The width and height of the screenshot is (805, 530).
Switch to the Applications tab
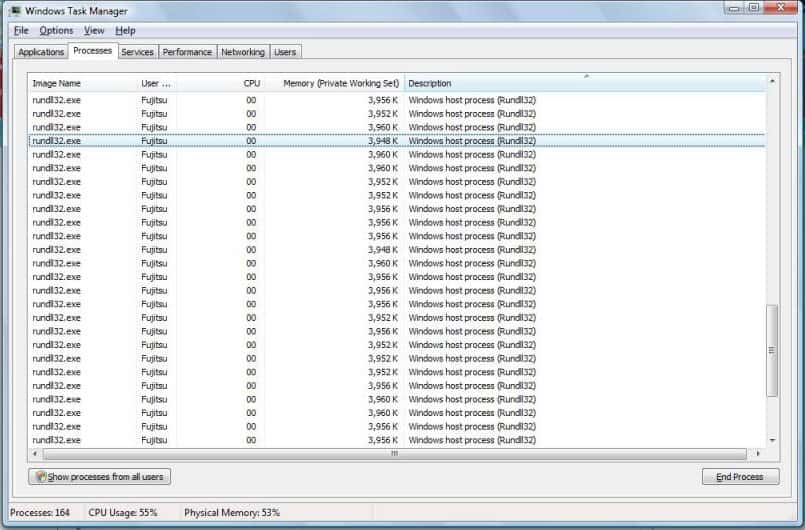coord(41,52)
